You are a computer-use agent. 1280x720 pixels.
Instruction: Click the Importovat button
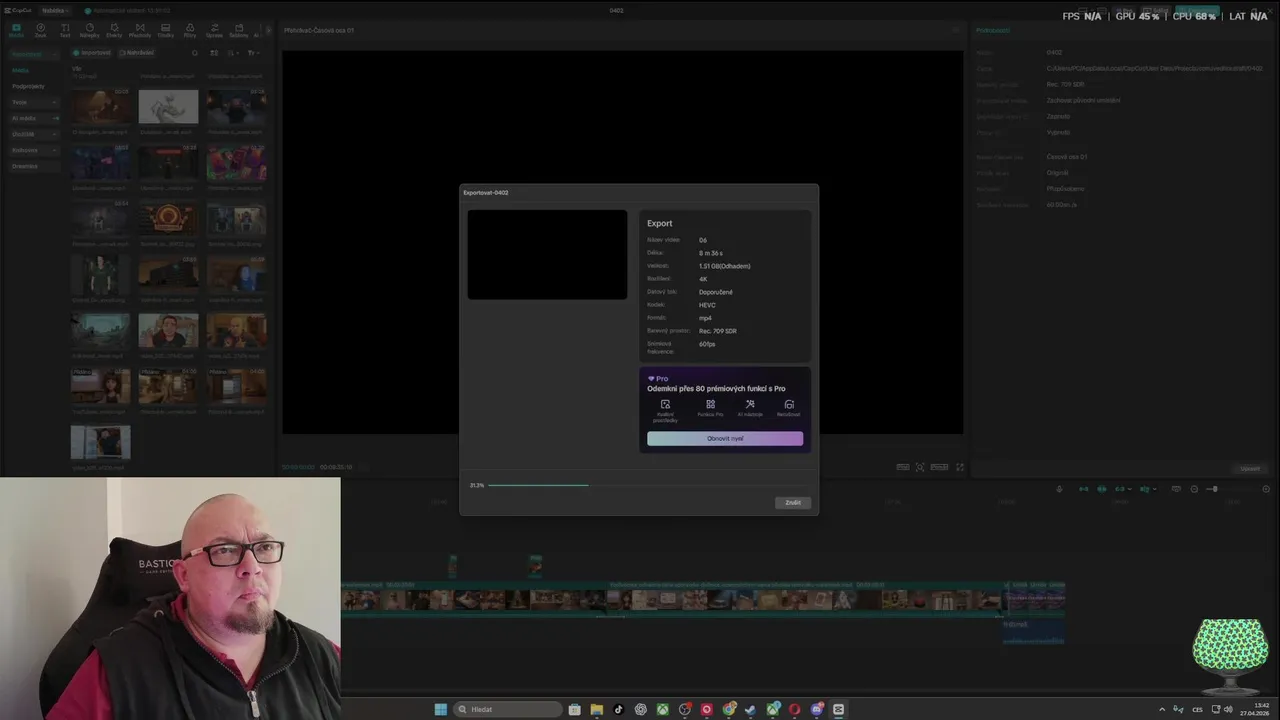92,53
